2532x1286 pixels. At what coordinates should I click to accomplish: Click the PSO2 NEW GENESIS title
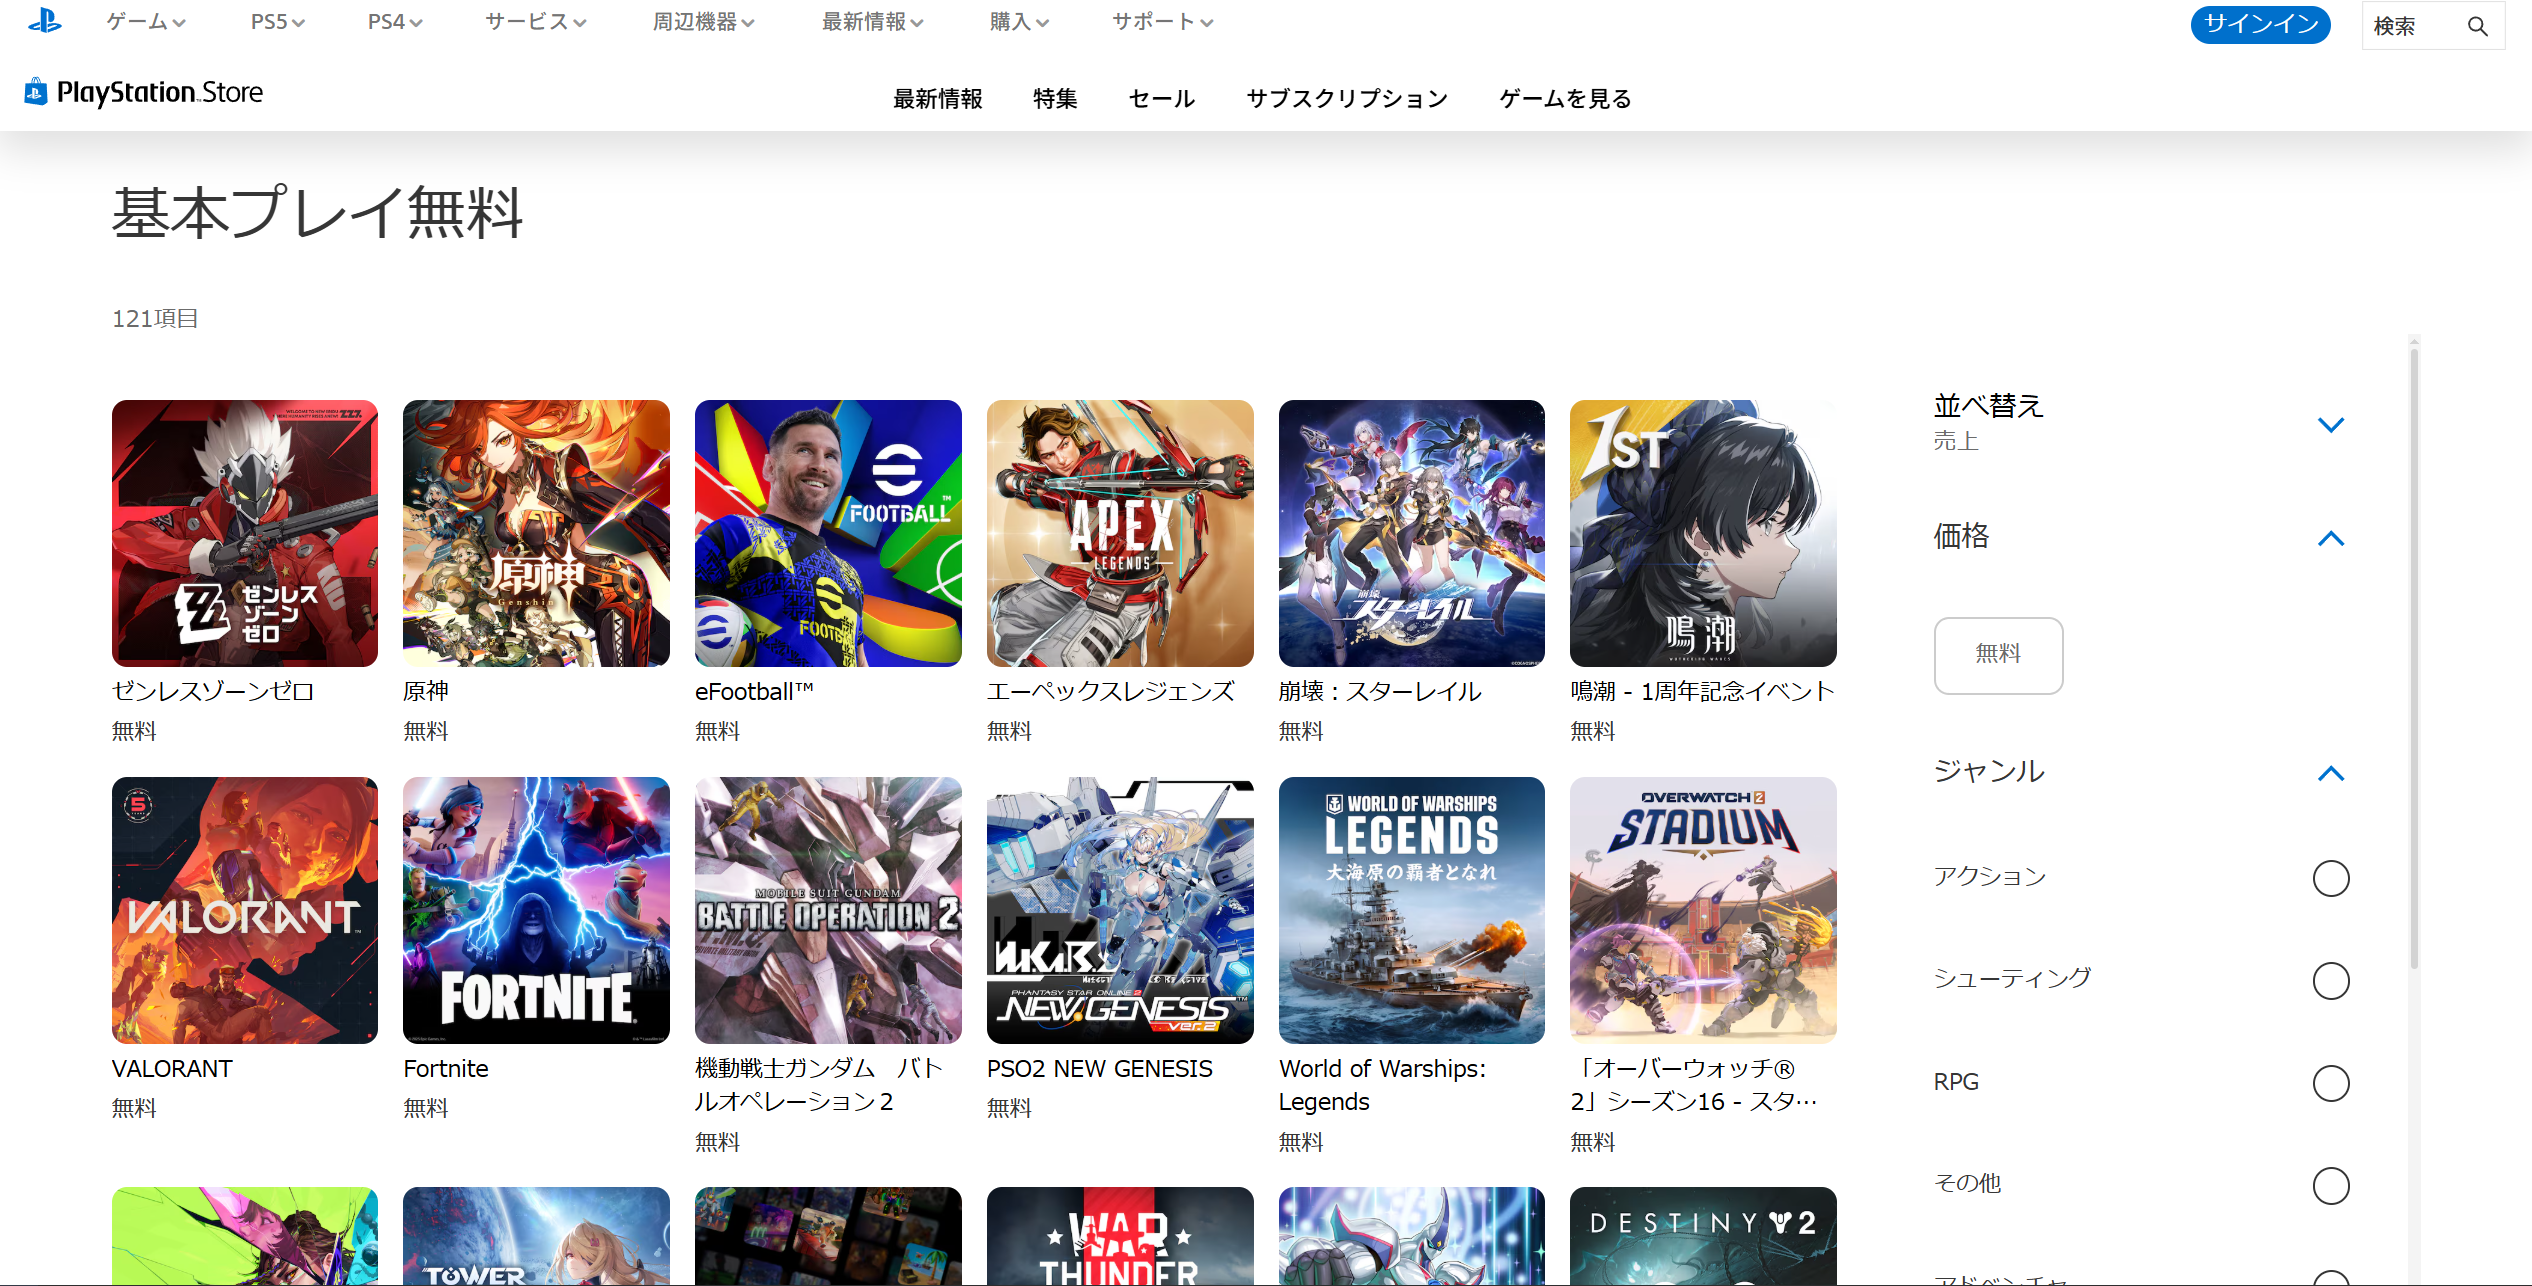[x=1100, y=1068]
